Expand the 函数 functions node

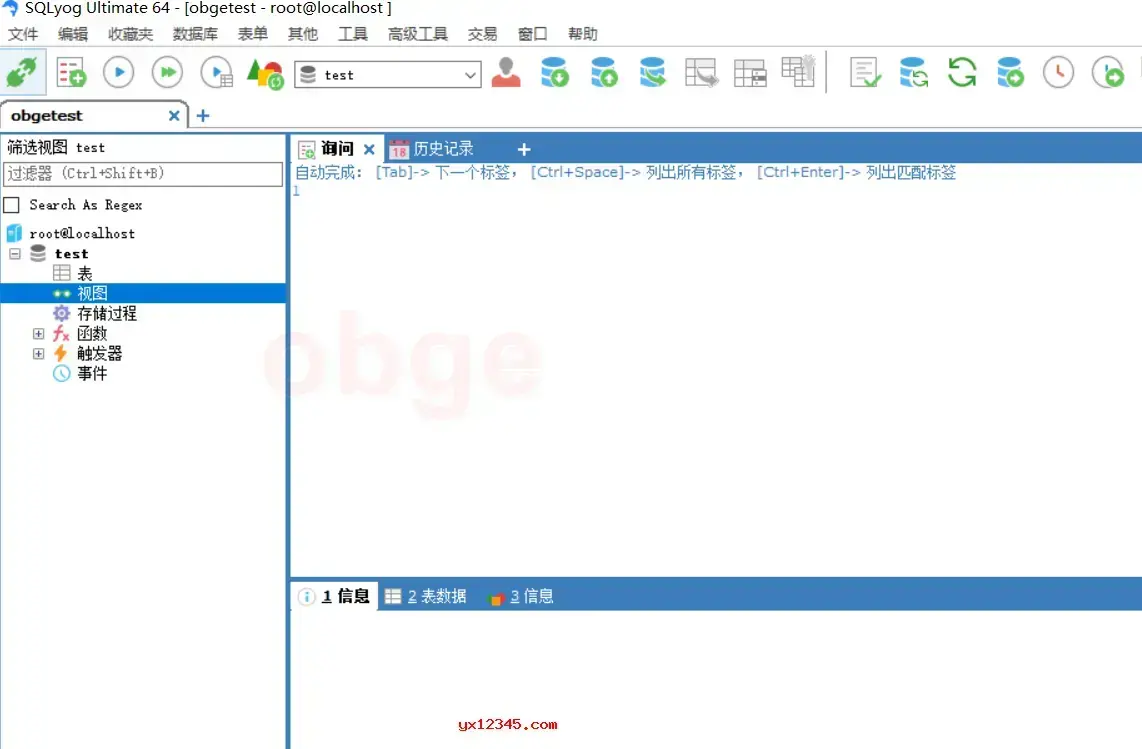coord(39,334)
